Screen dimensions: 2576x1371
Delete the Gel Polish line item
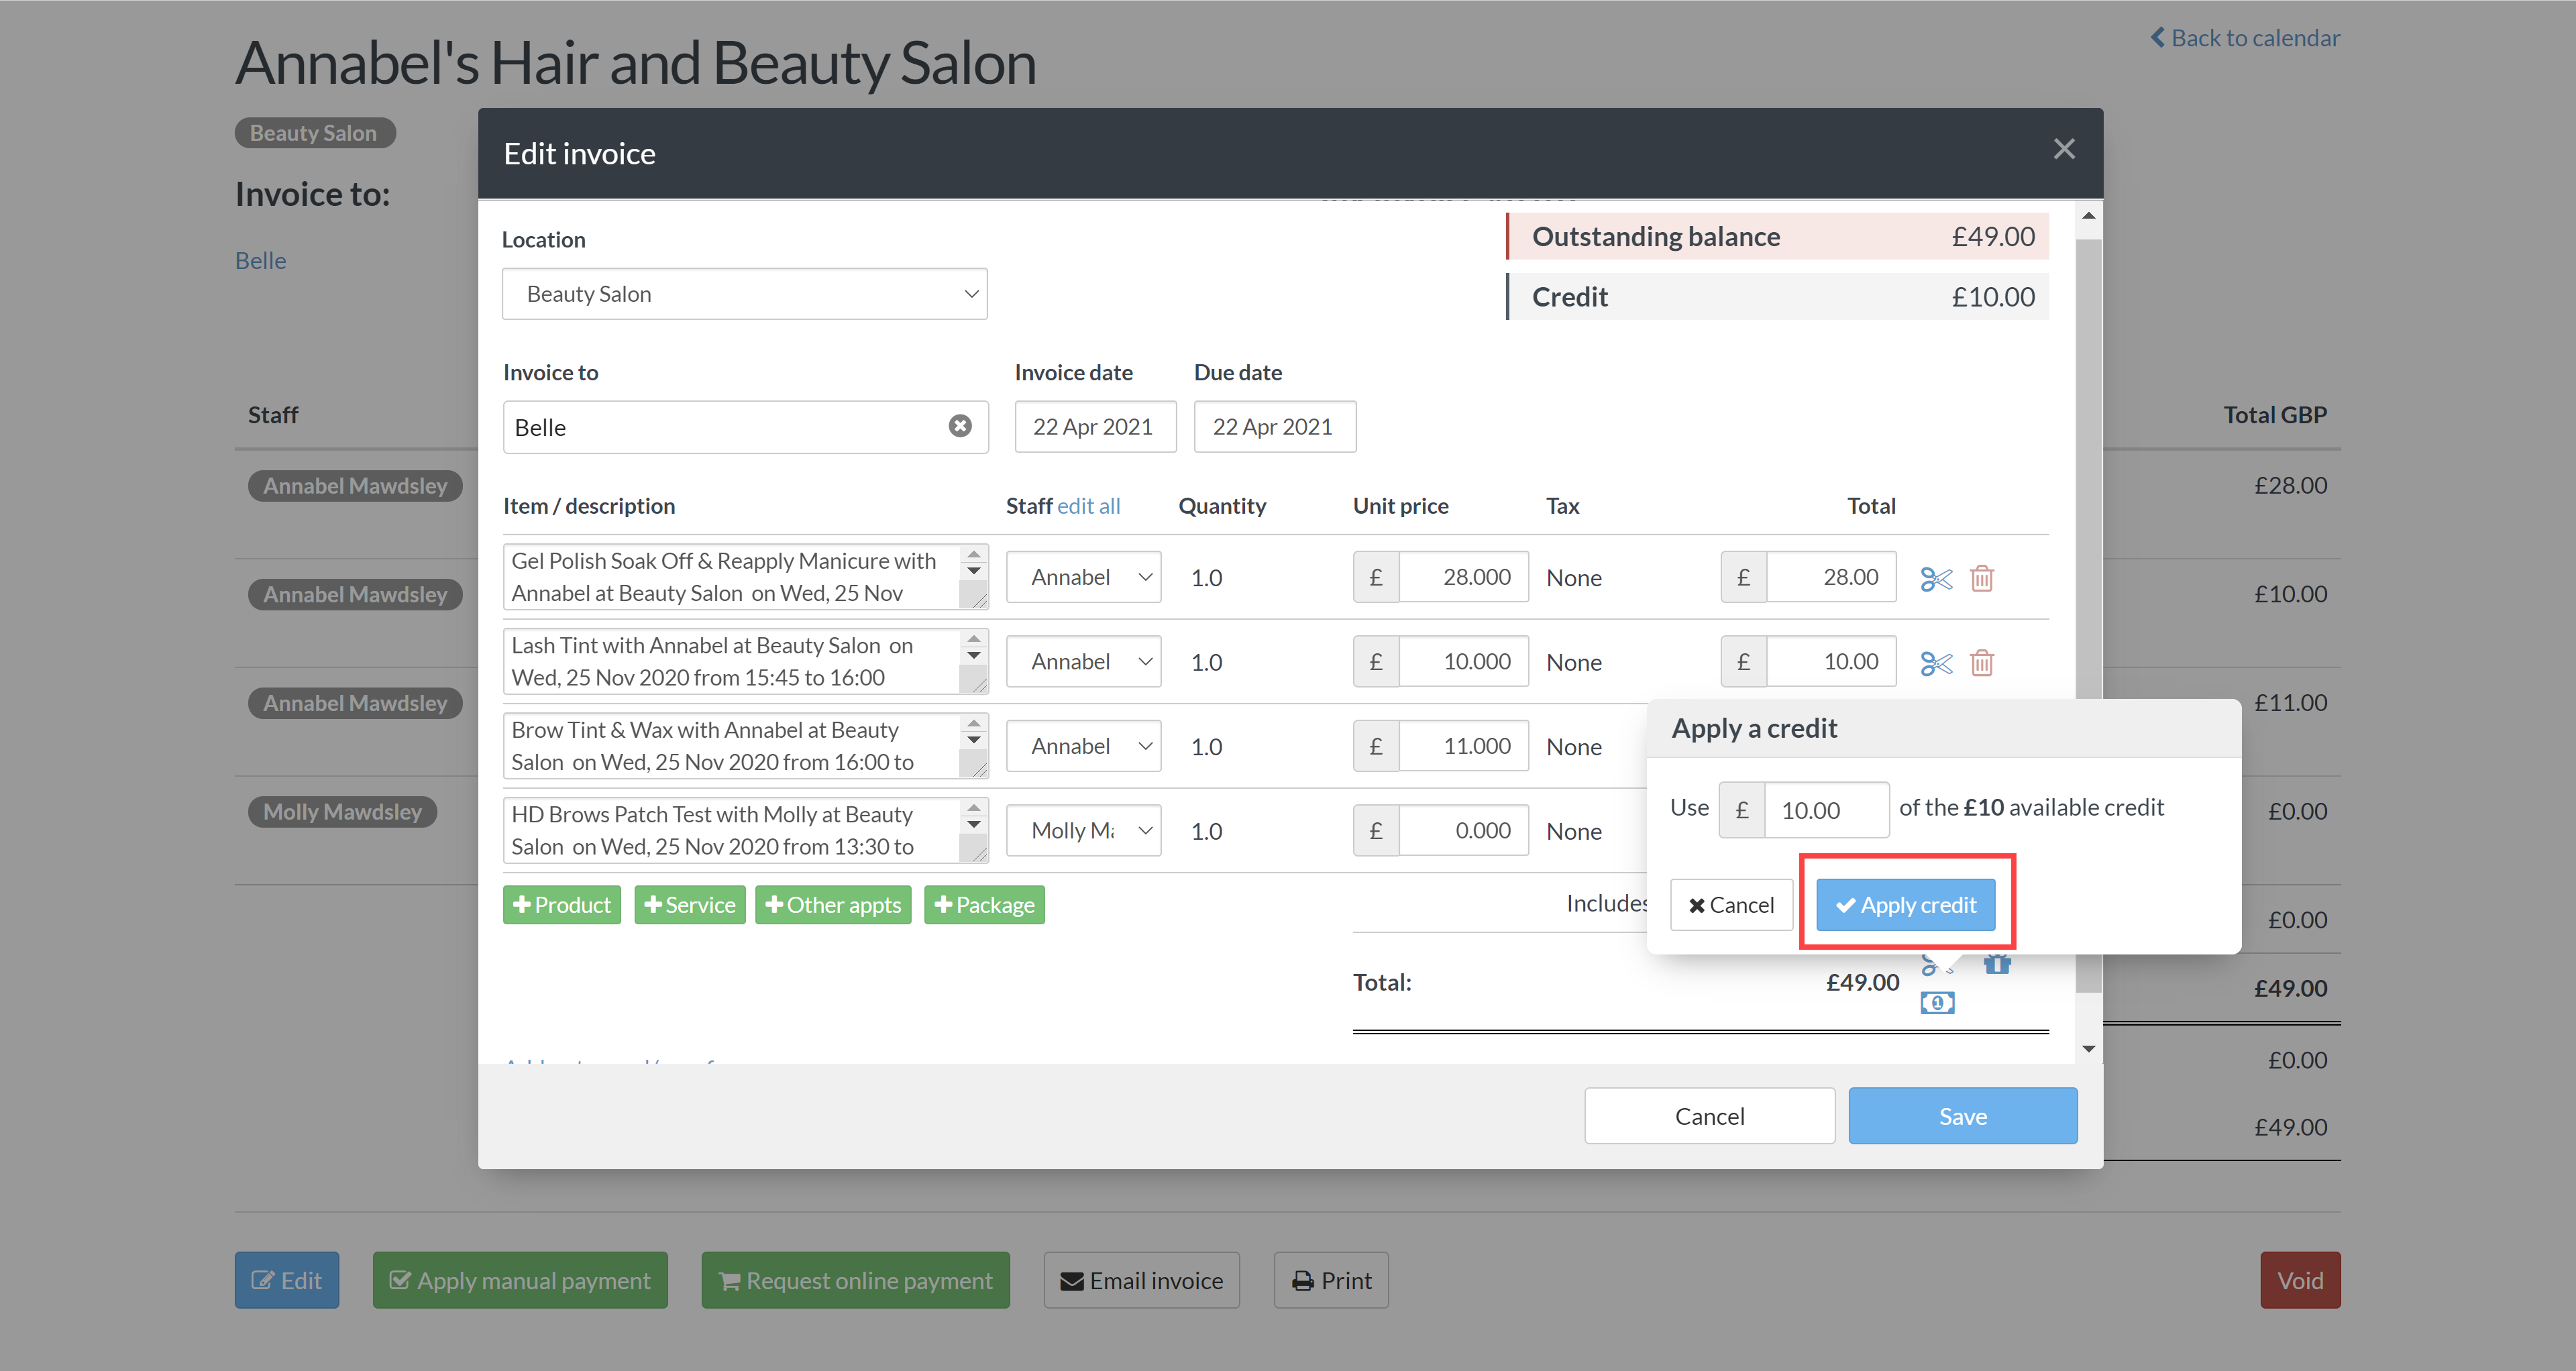coord(1981,578)
